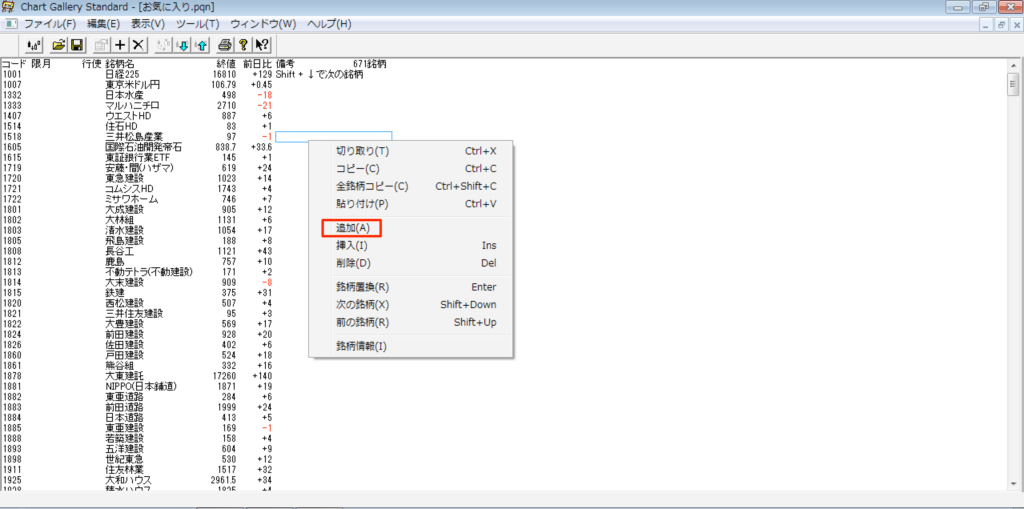Select the 国際石油開発帝石 row
The height and width of the screenshot is (509, 1024).
point(137,147)
